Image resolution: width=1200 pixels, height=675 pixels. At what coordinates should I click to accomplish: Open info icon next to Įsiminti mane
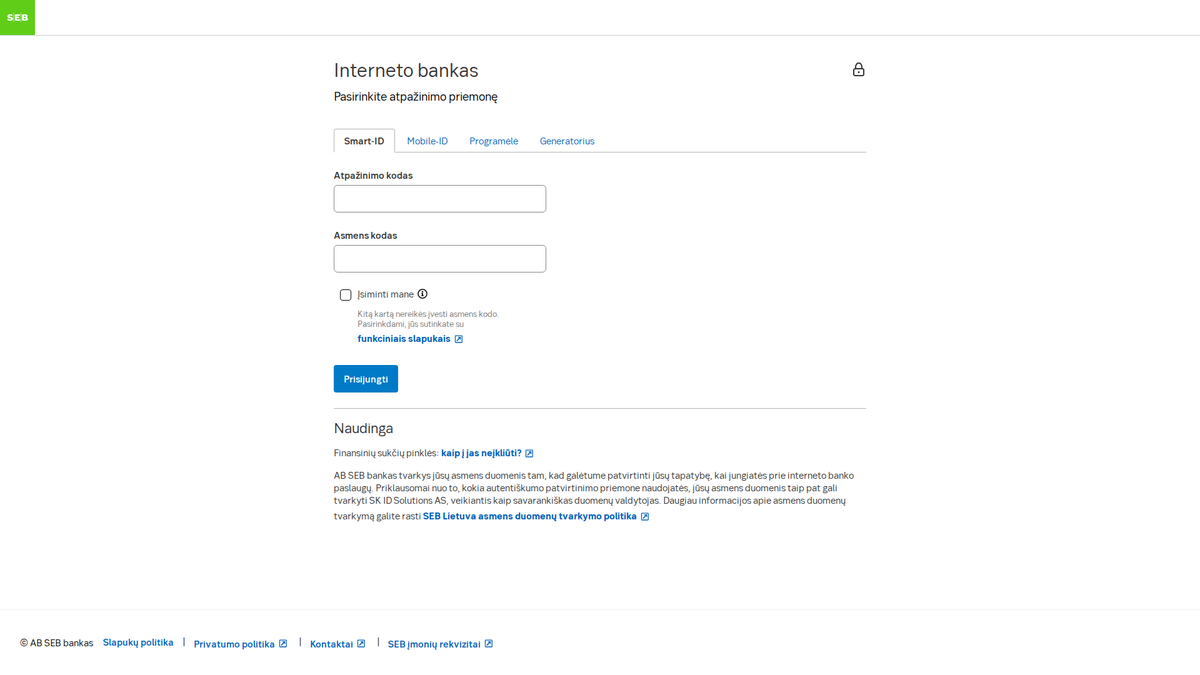422,294
